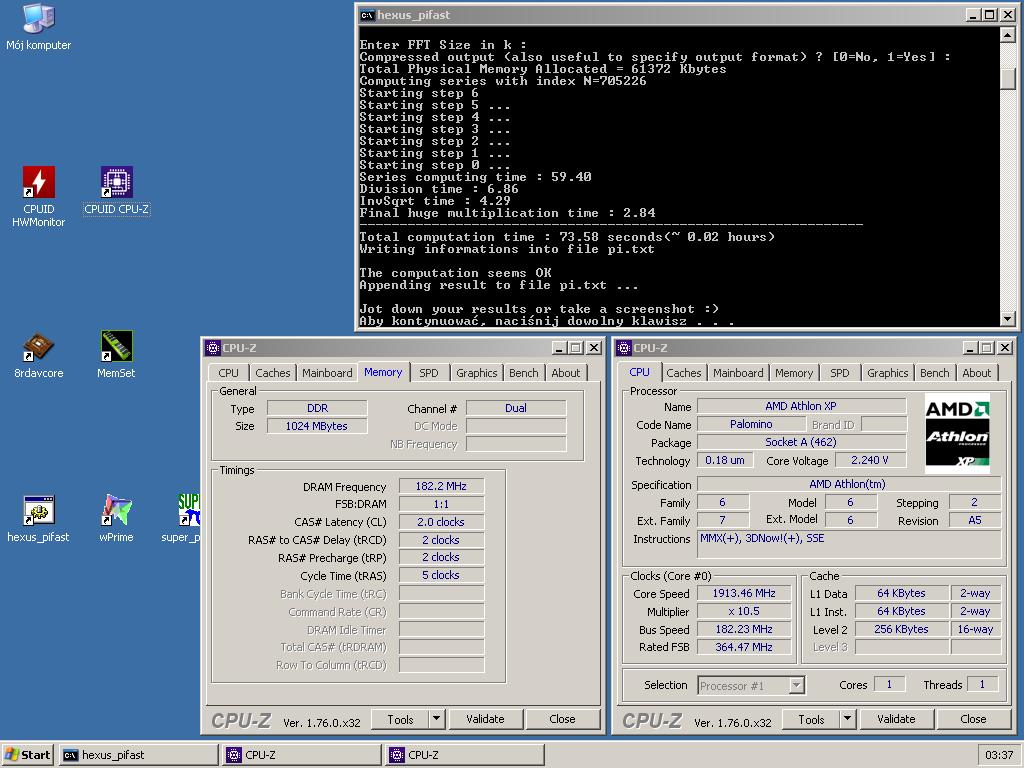Click the taskbar clock showing 03:37
Image resolution: width=1024 pixels, height=768 pixels.
[999, 755]
